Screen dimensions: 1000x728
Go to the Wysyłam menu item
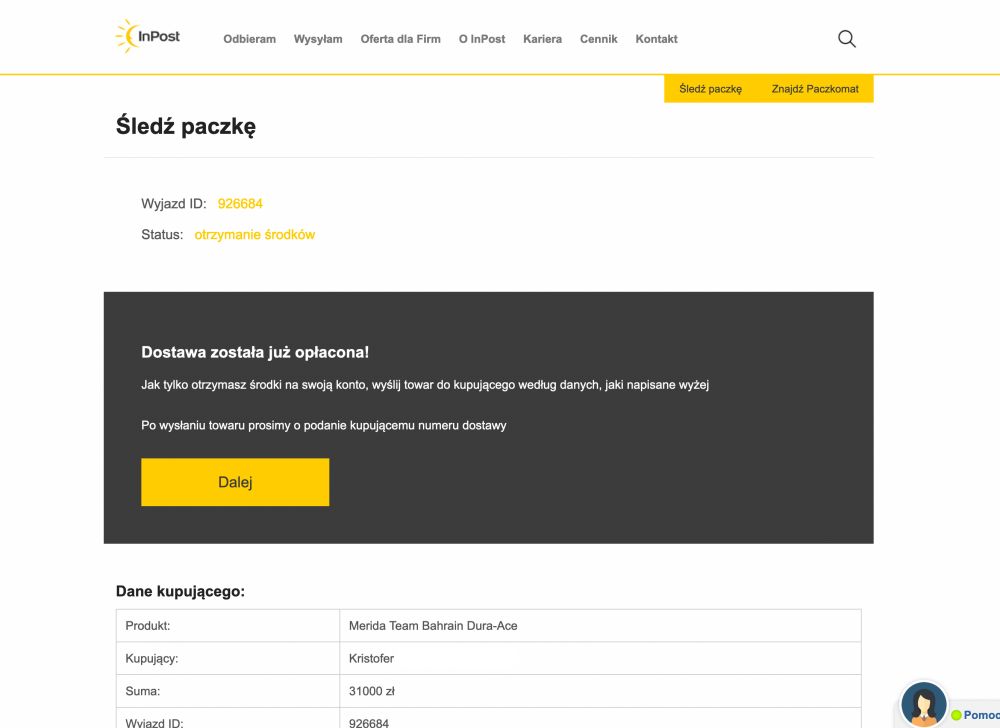tap(318, 39)
